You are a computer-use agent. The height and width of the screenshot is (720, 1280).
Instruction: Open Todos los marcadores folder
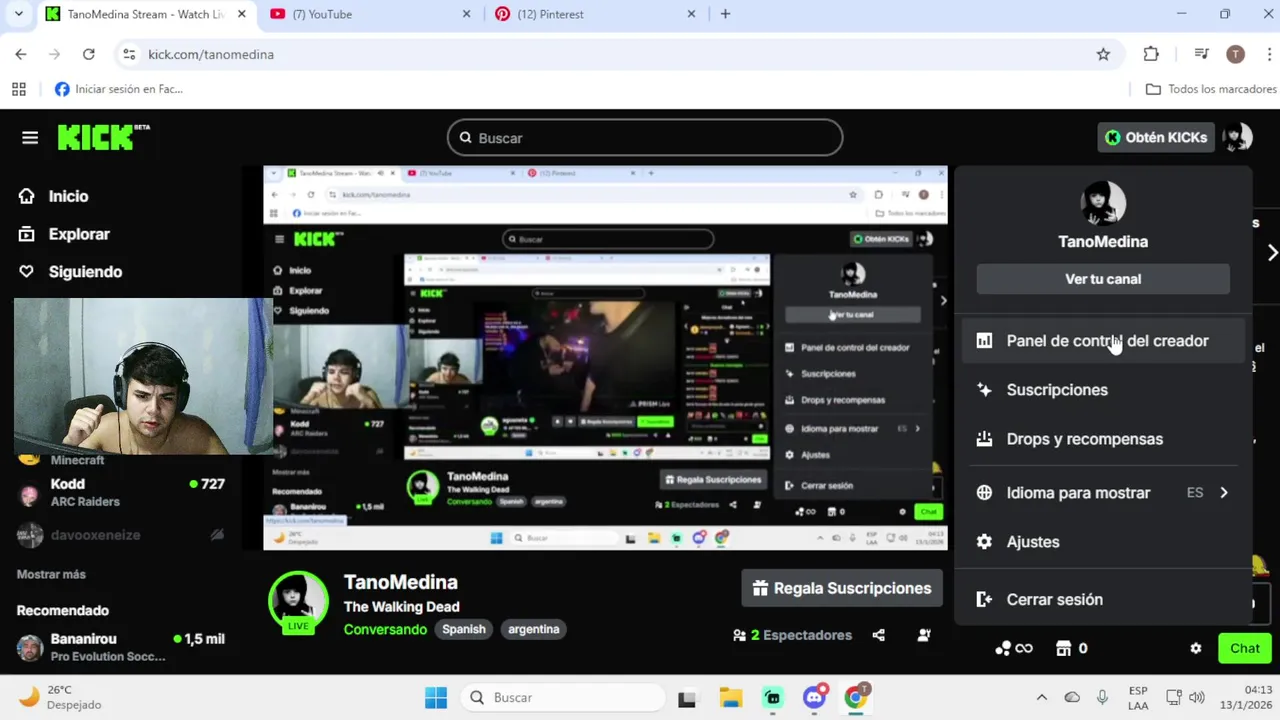click(x=1211, y=89)
